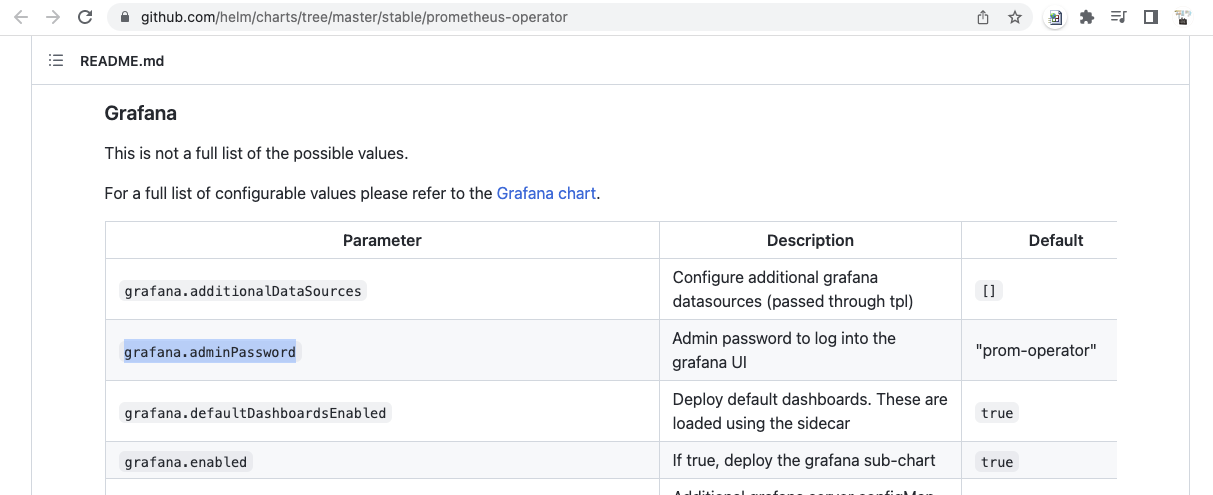This screenshot has height=495, width=1213.
Task: Click the highlighted grafana.adminPassword parameter
Action: coord(210,352)
